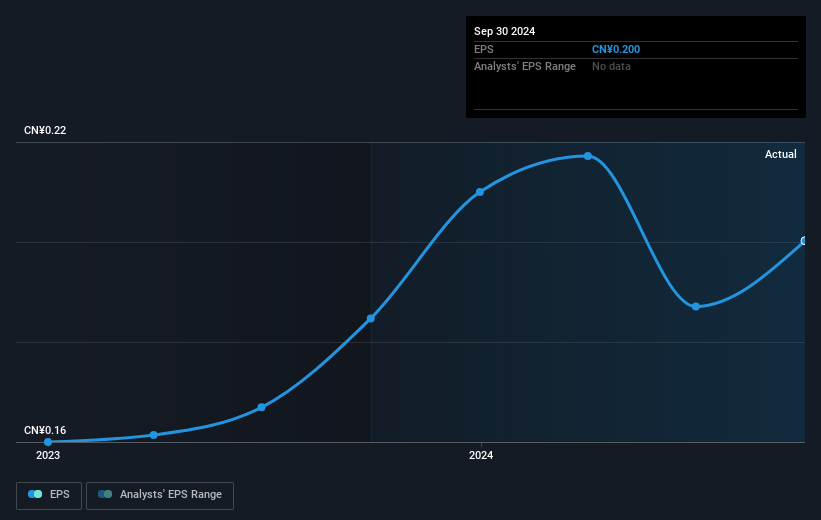Select the EPS data point above the 2024 label
Image resolution: width=821 pixels, height=520 pixels.
point(480,192)
